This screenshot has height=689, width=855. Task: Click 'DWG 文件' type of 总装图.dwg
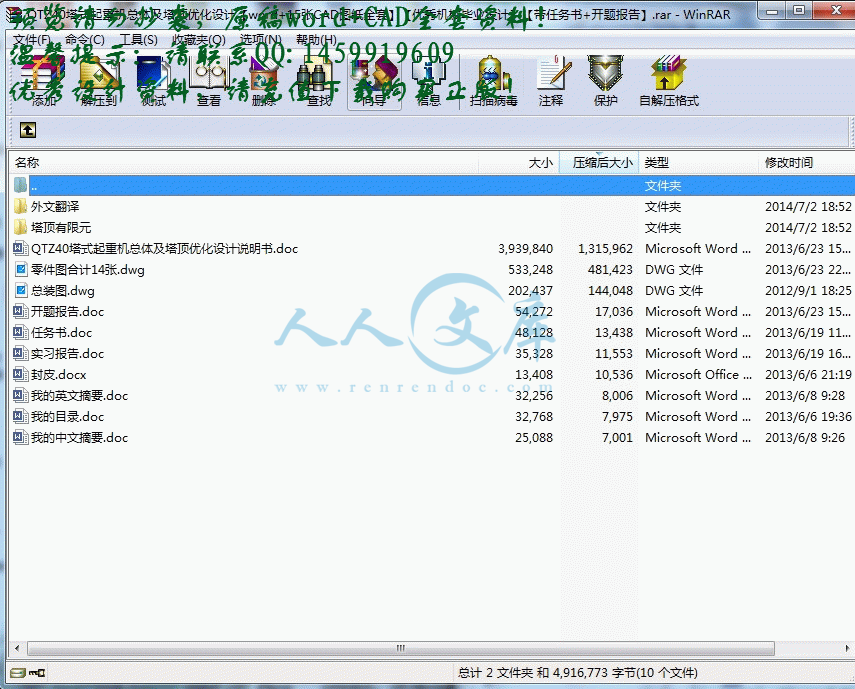pyautogui.click(x=674, y=291)
